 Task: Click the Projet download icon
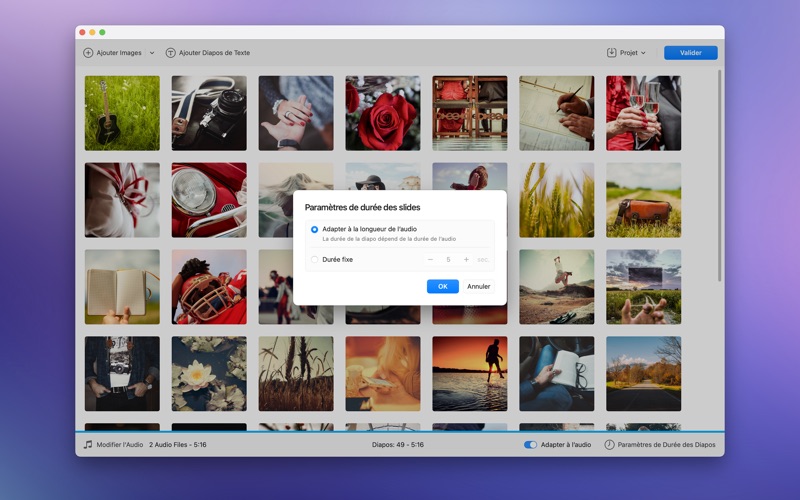(611, 53)
